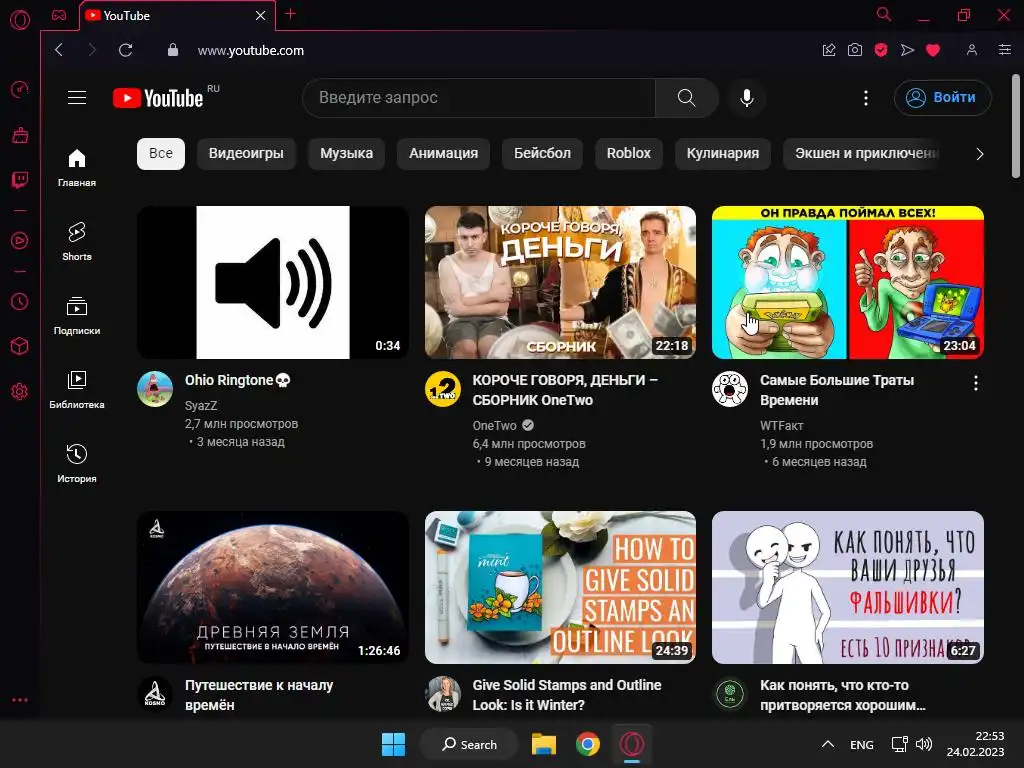Add page to bookmarks with heart icon
Viewport: 1024px width, 768px height.
(x=933, y=50)
